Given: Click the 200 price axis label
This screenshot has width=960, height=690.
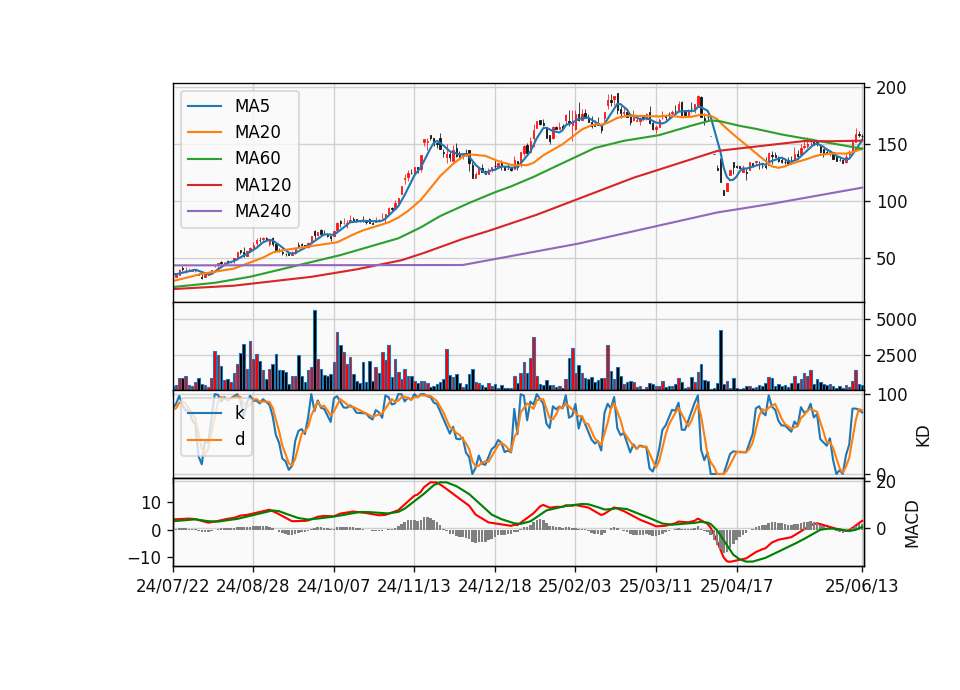Looking at the screenshot, I should (891, 88).
